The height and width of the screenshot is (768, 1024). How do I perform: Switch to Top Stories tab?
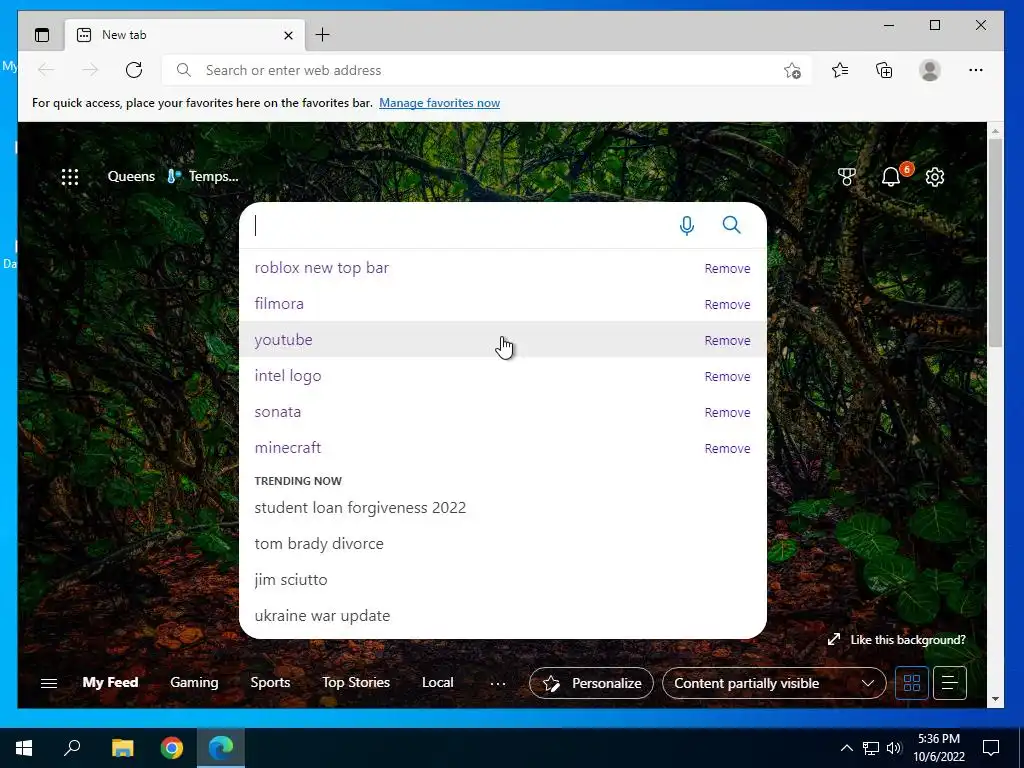click(356, 682)
